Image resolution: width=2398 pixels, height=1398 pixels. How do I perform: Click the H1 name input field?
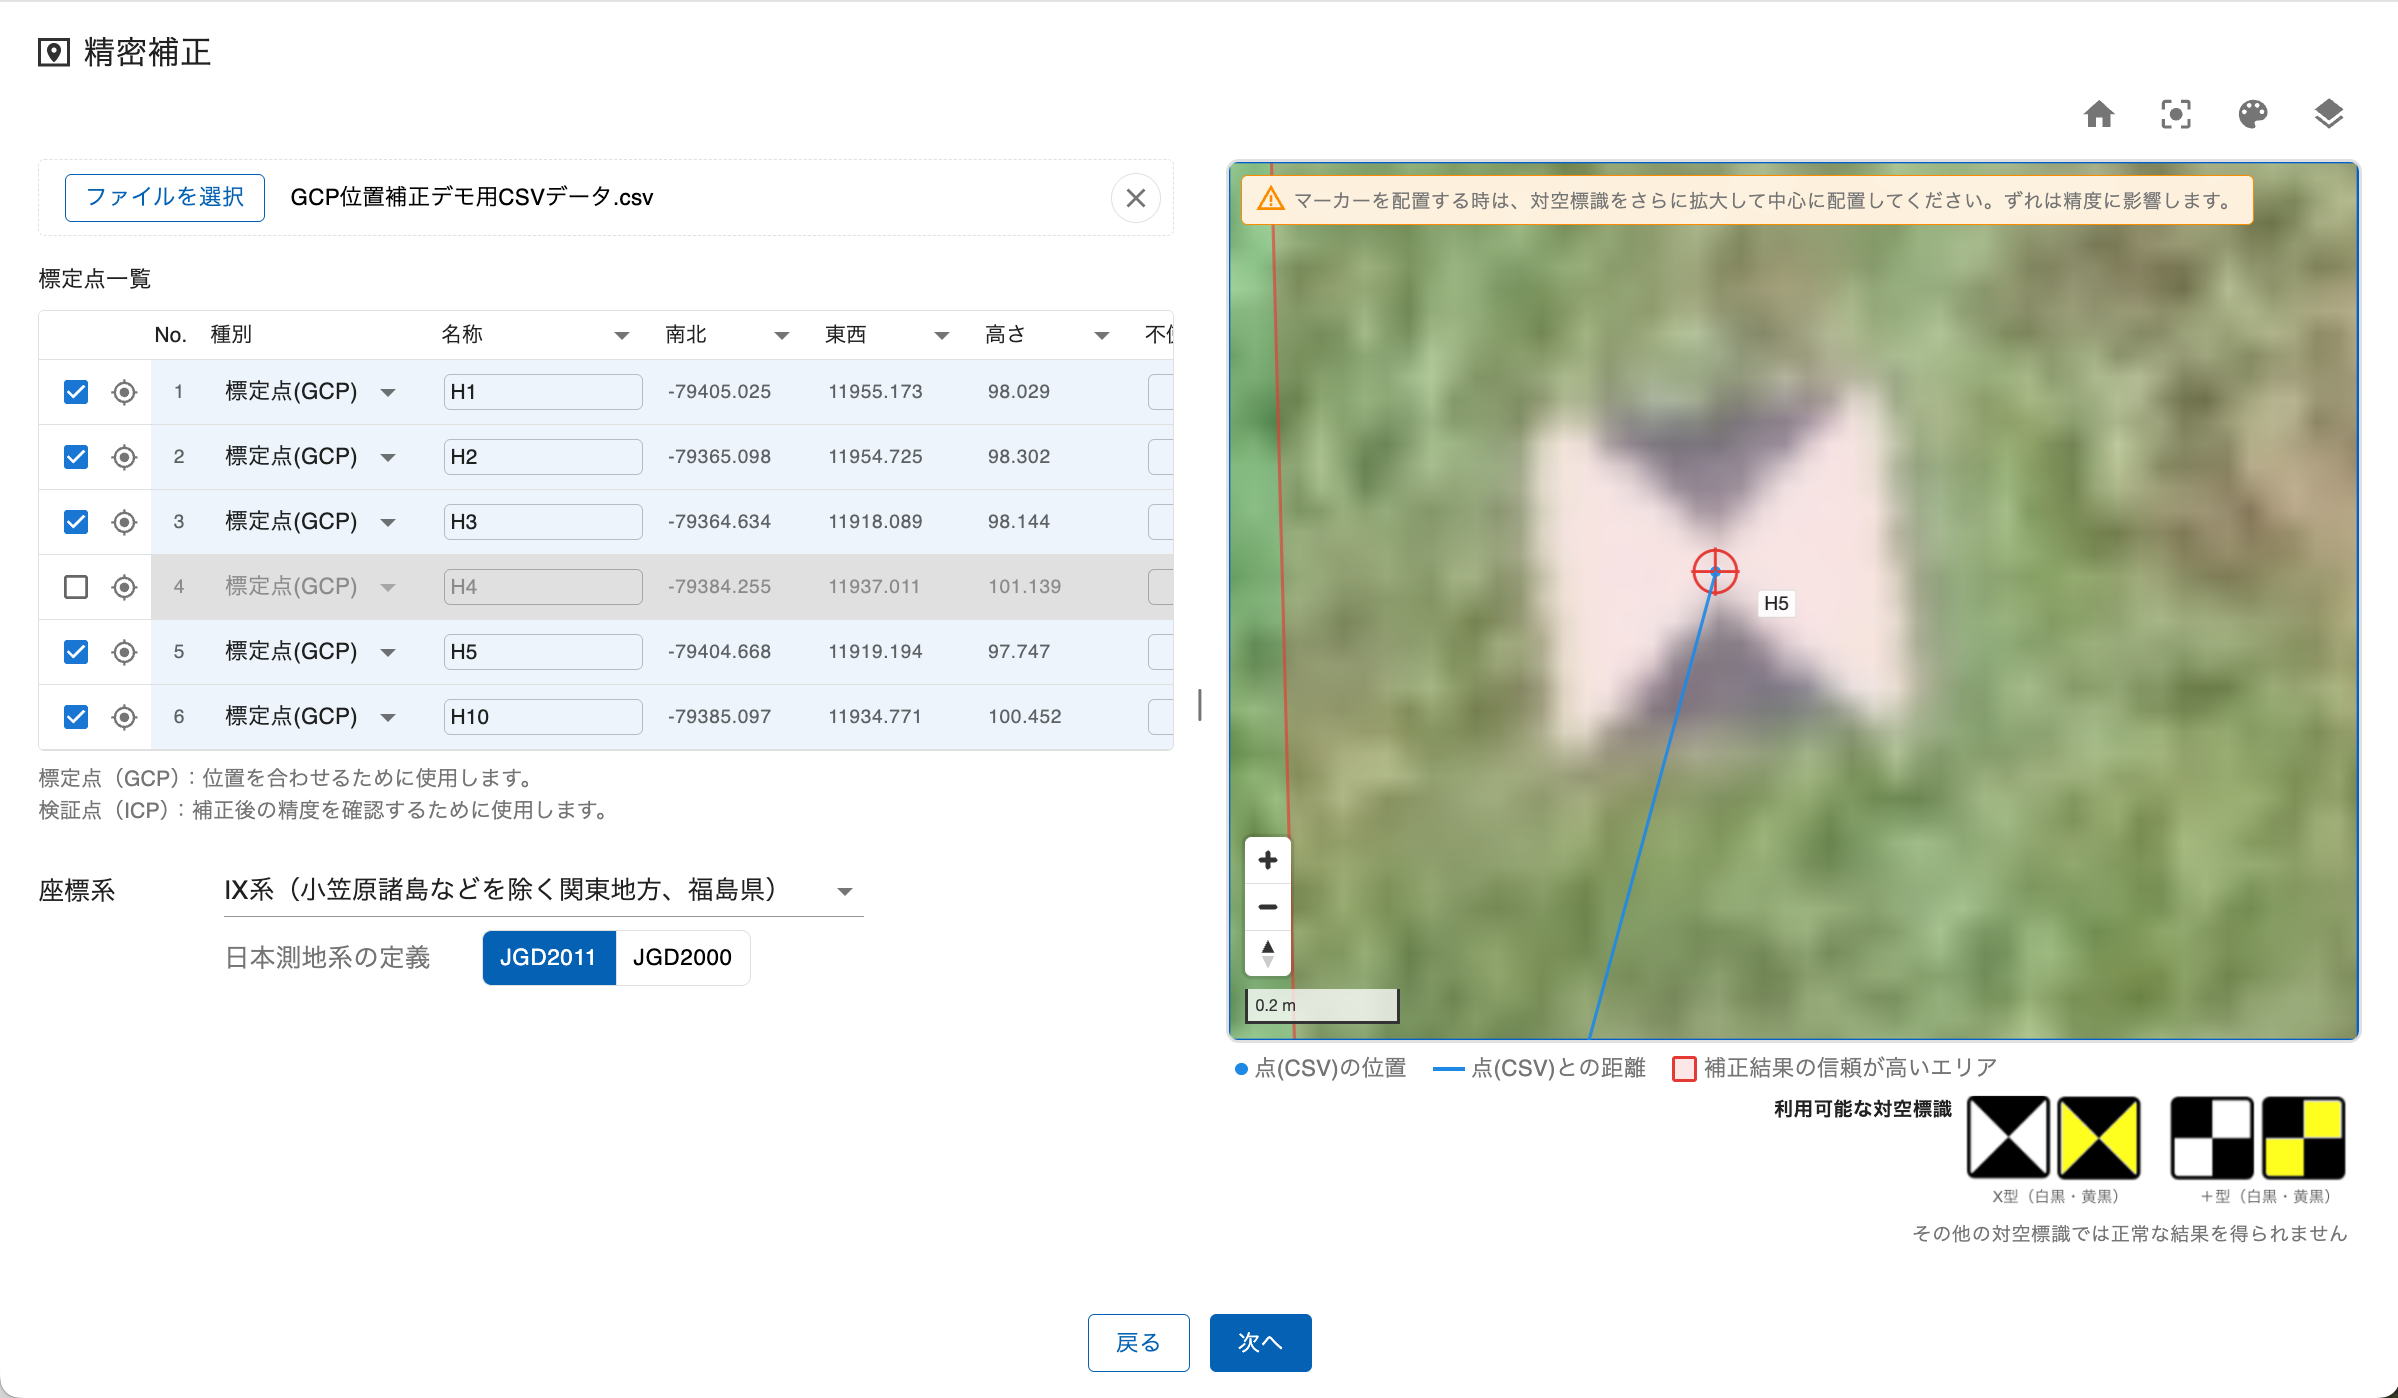tap(542, 392)
